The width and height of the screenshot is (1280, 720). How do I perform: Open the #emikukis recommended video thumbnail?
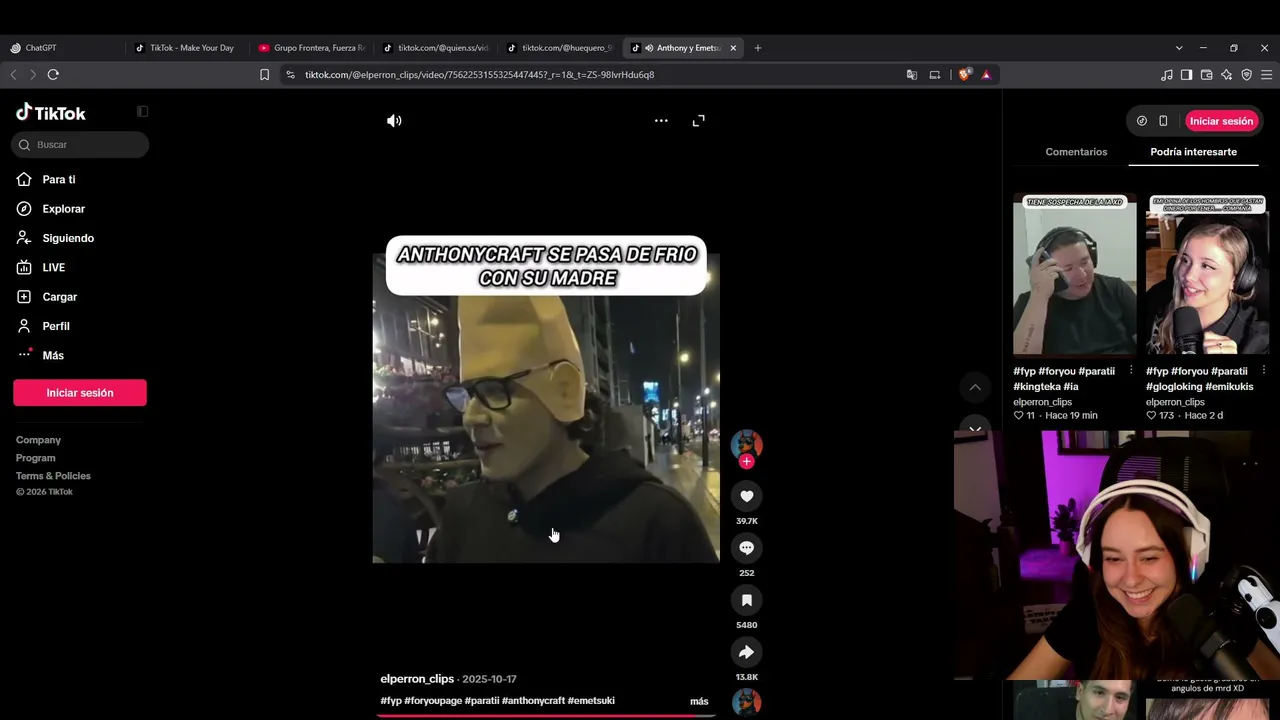coord(1207,275)
